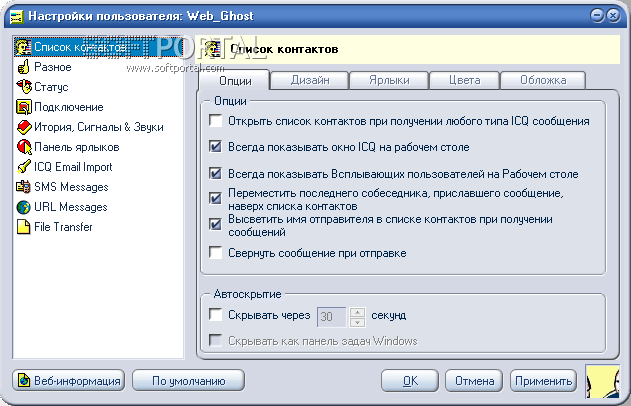
Task: Decrease auto-hide seconds with the down arrow
Action: [358, 322]
